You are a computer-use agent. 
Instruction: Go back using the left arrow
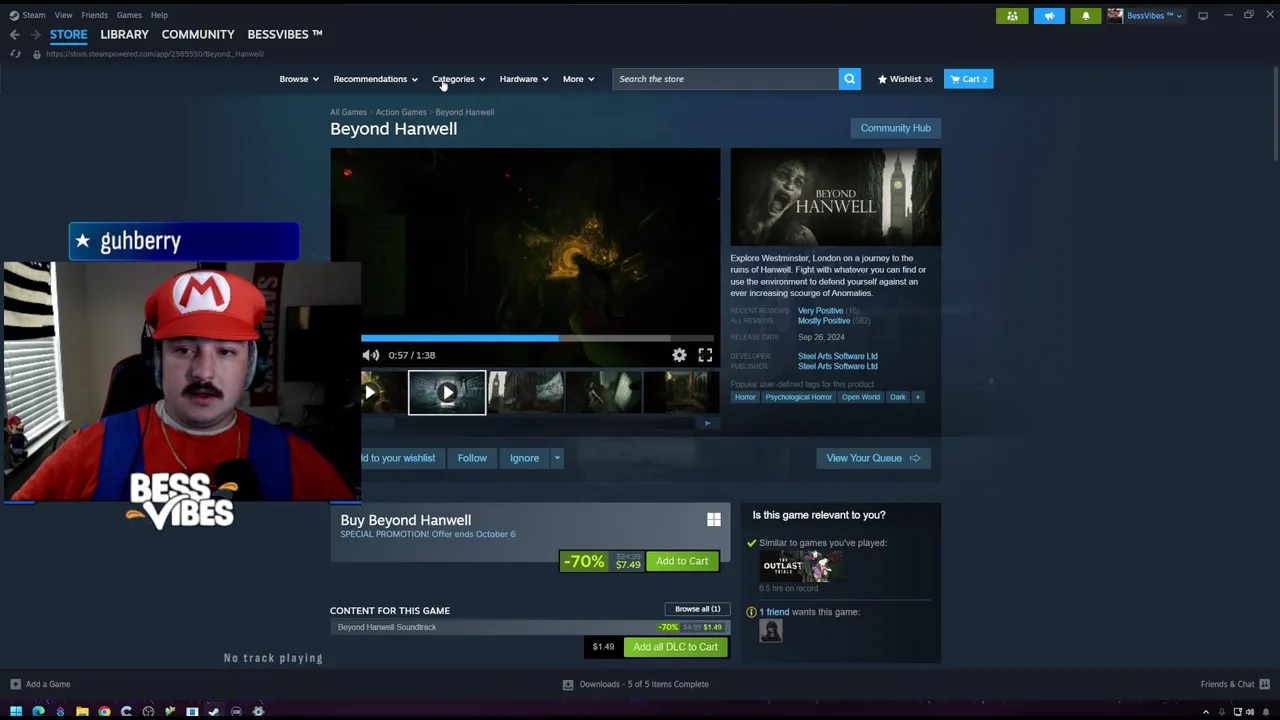point(15,35)
